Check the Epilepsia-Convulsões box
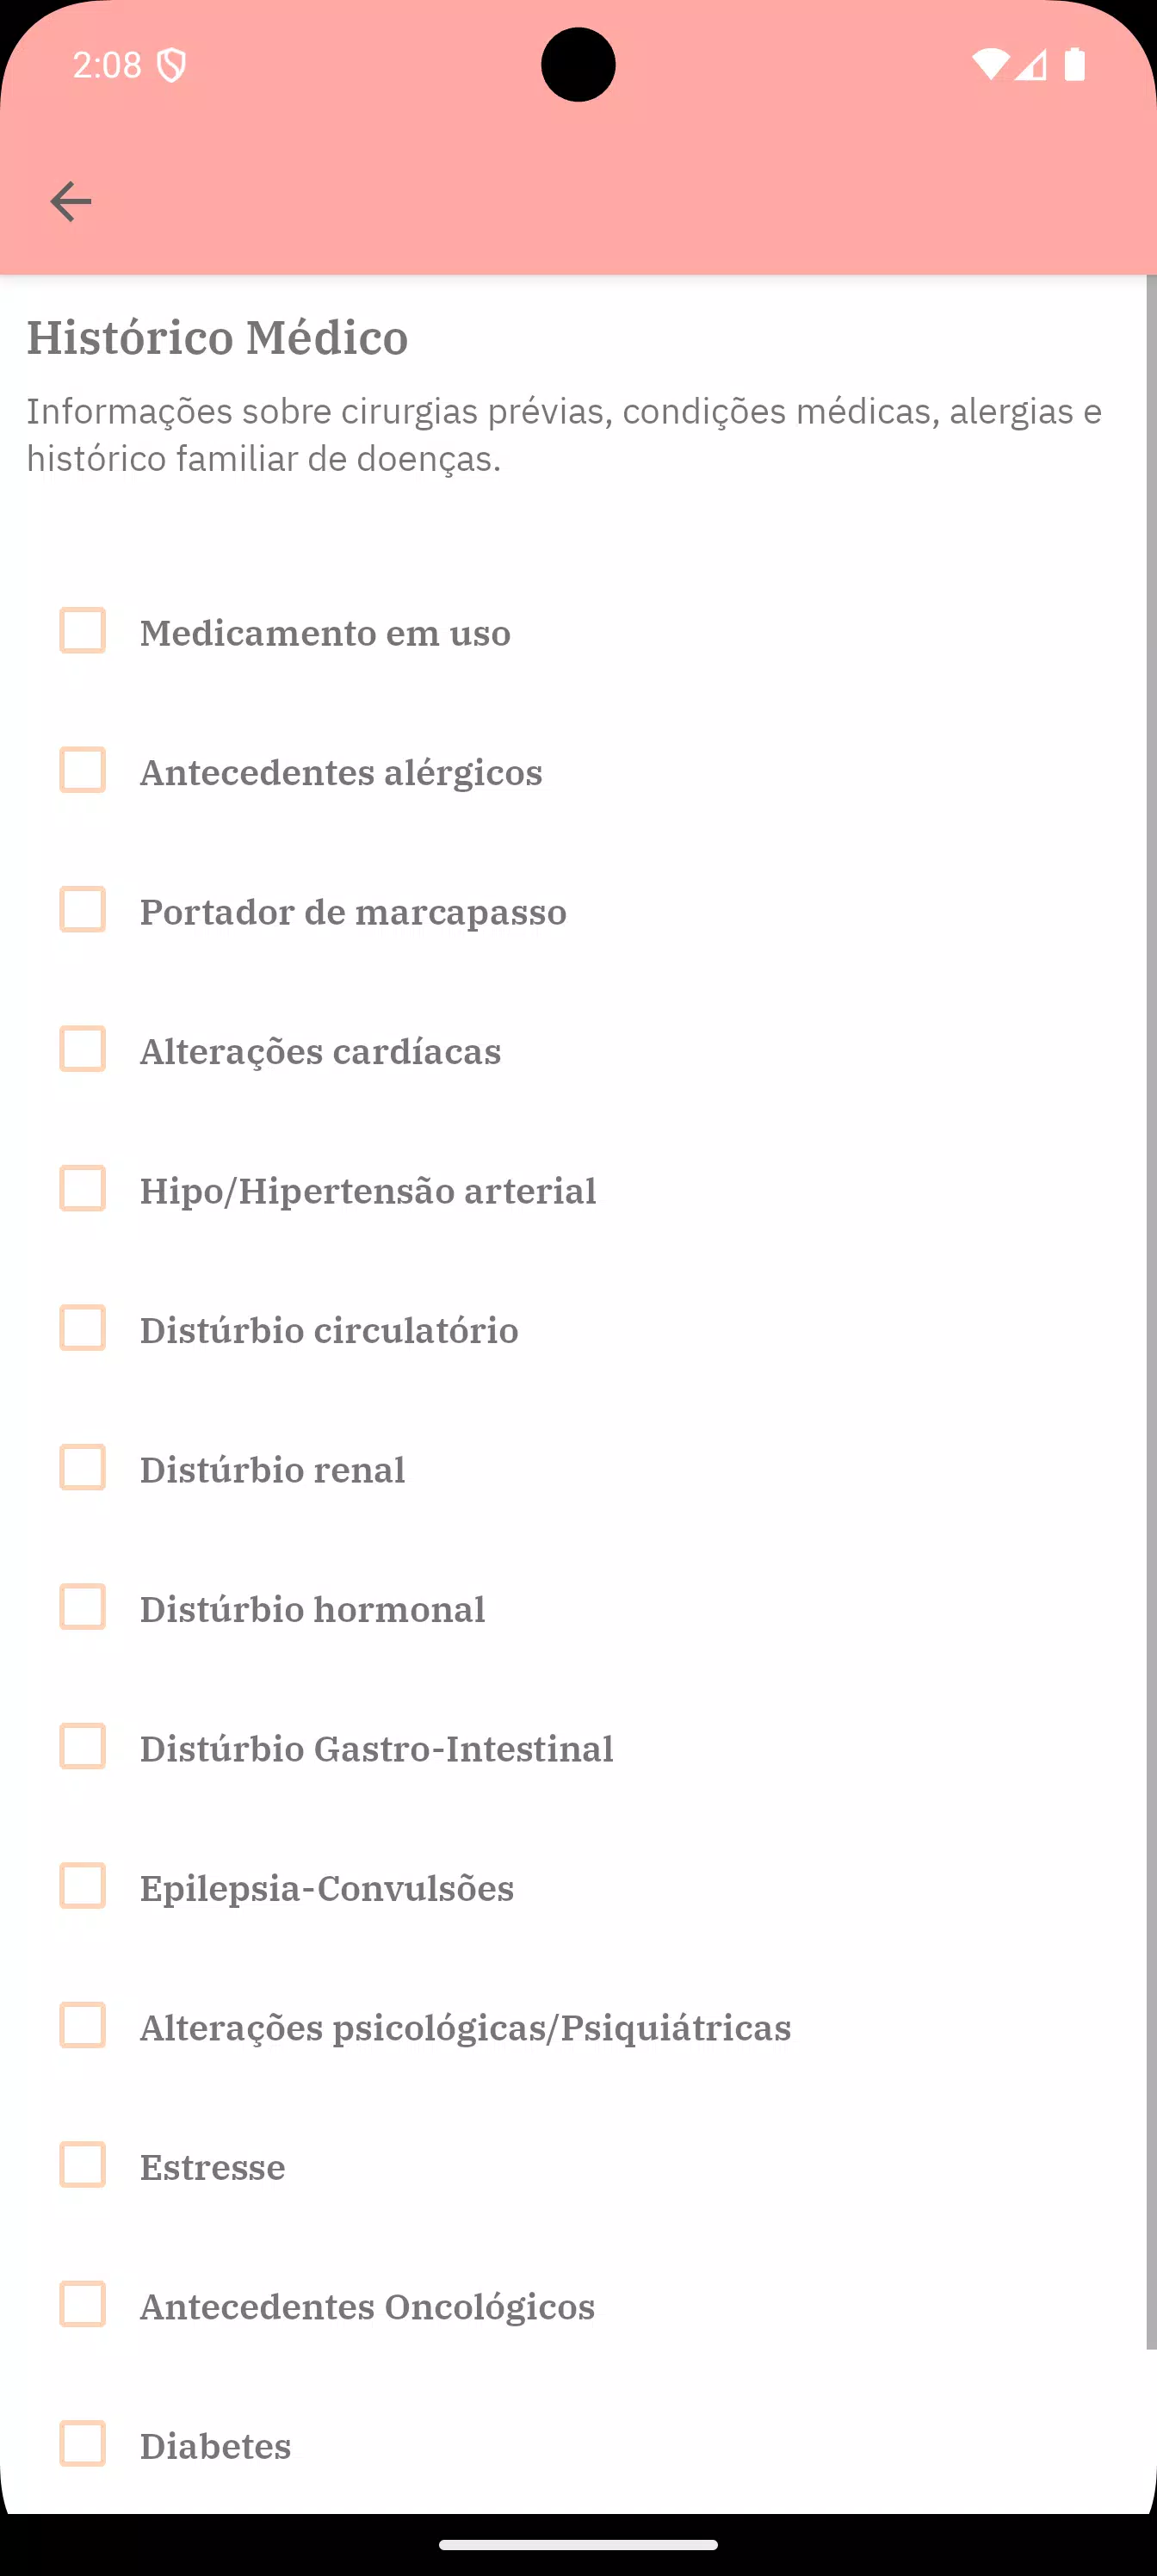 pyautogui.click(x=83, y=1886)
